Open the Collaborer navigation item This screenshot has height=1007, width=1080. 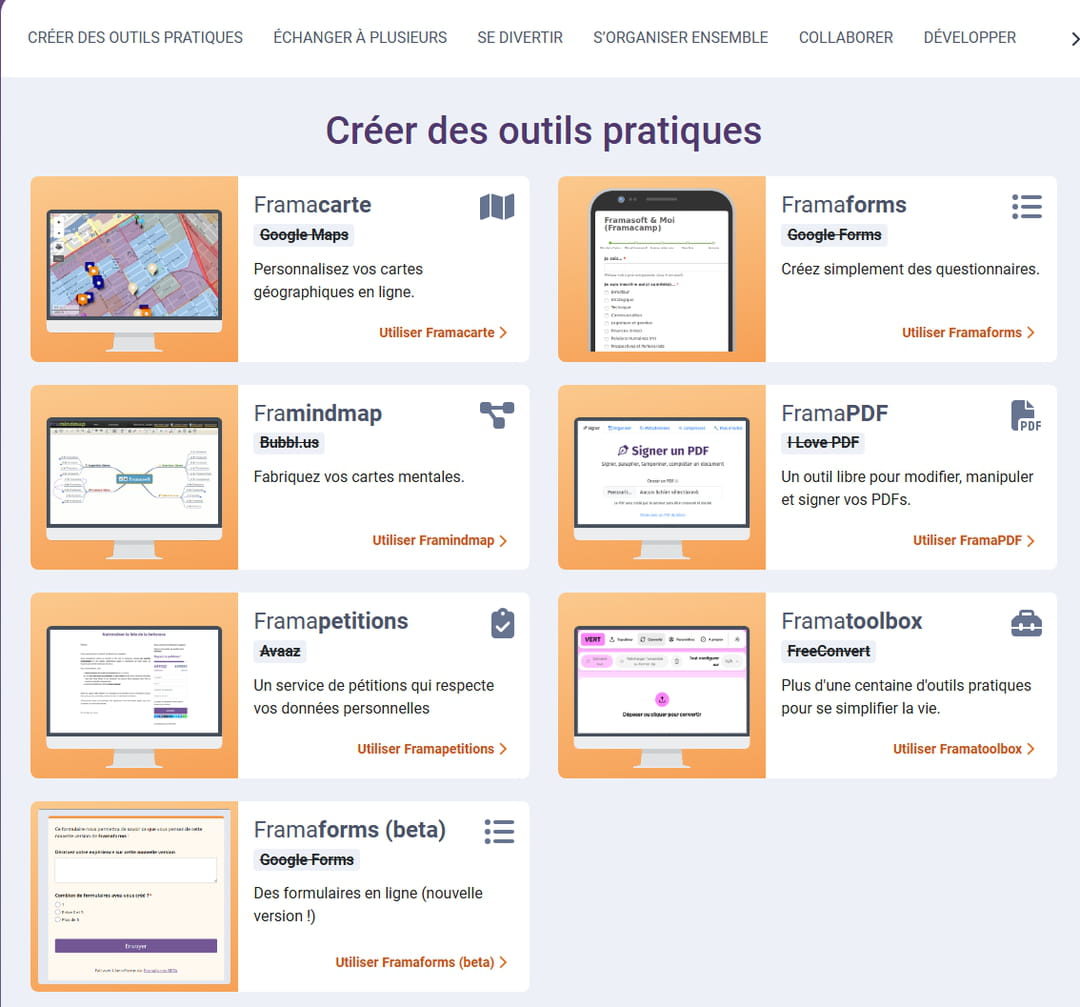point(845,38)
